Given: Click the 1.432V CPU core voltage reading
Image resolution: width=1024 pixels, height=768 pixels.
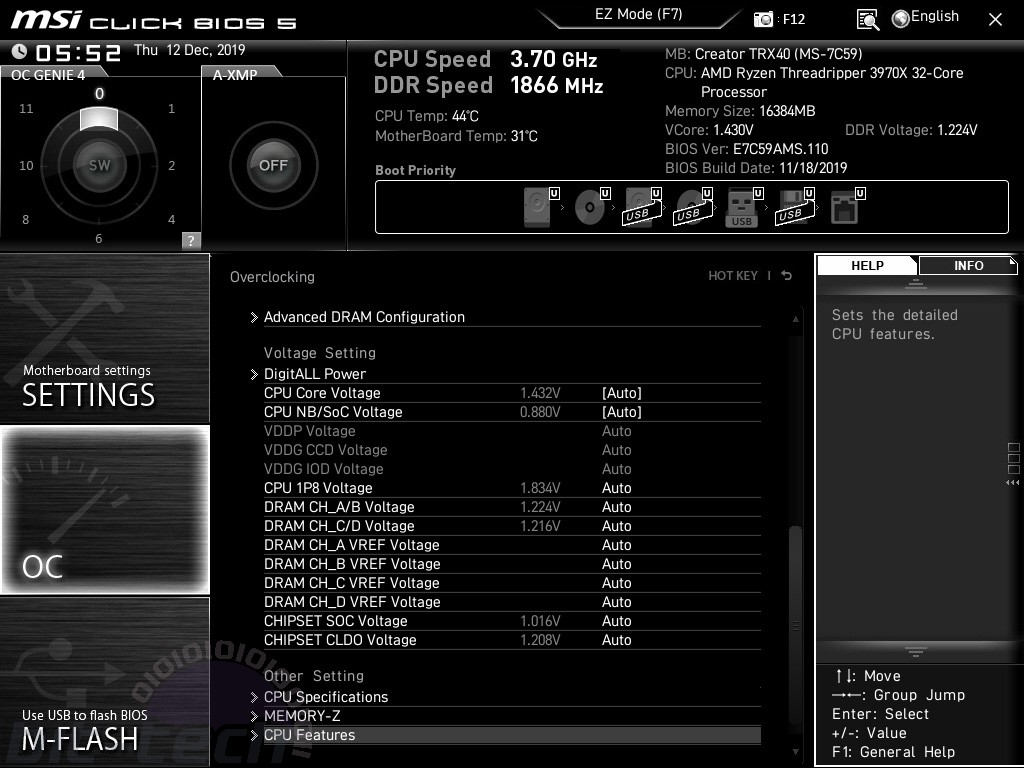Looking at the screenshot, I should coord(539,392).
